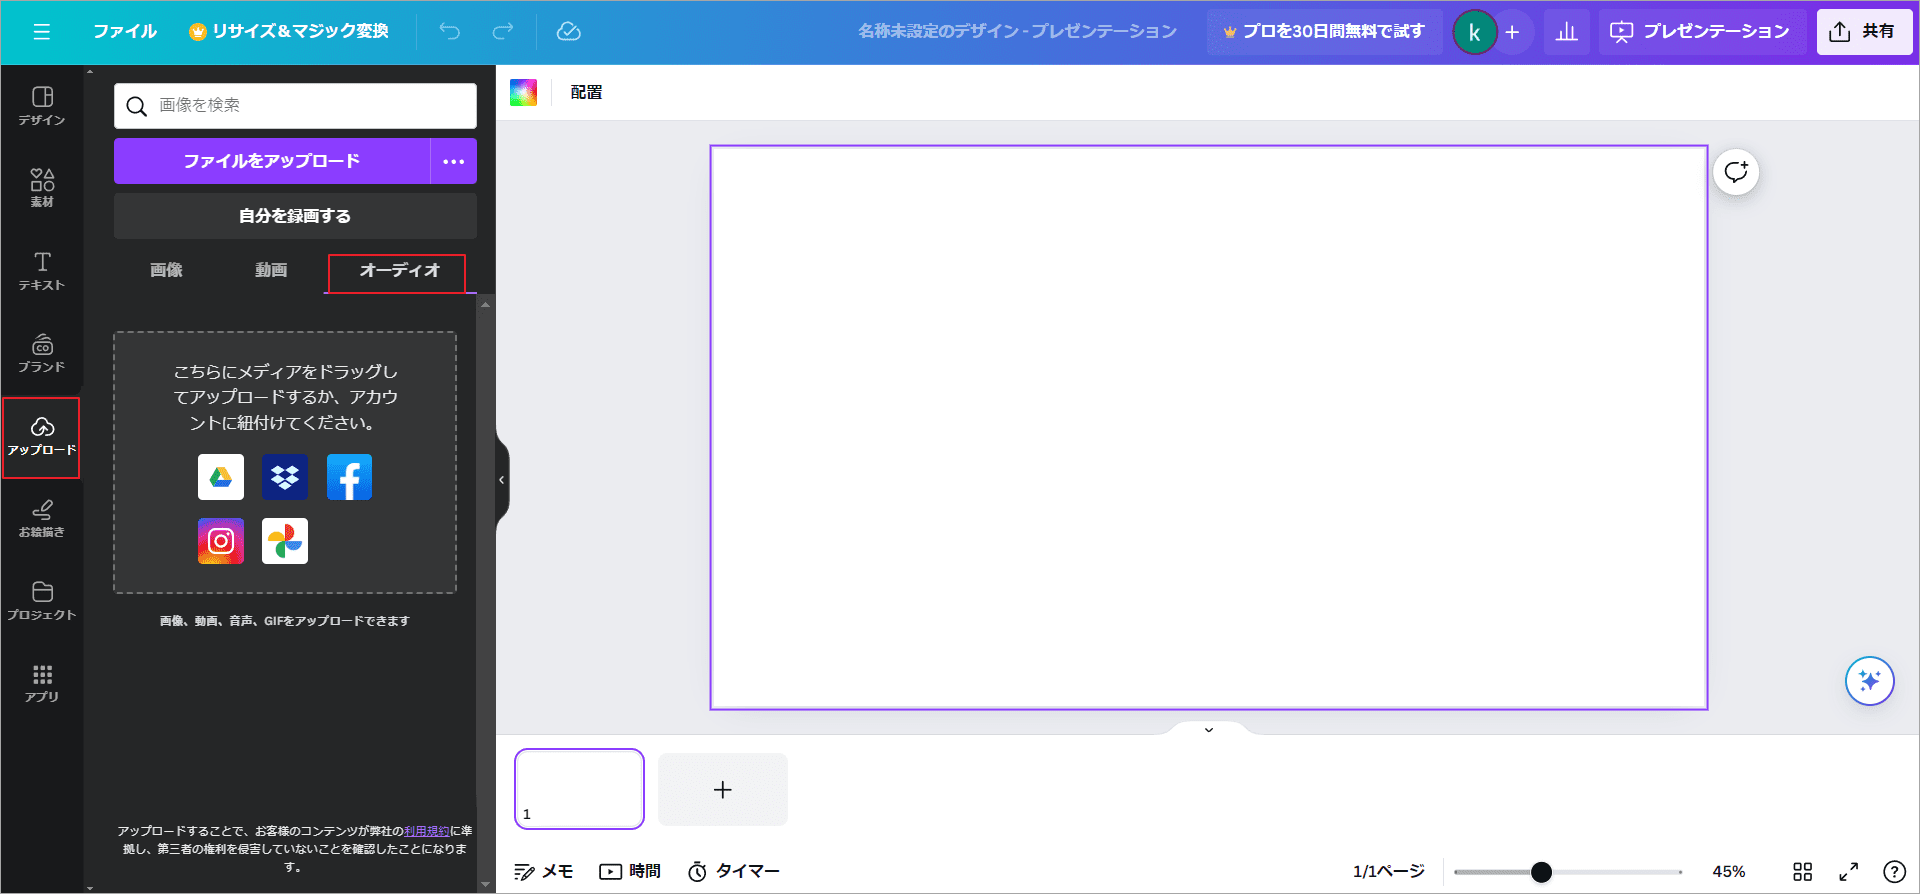
Task: Open the ブランド sidebar panel
Action: 42,354
